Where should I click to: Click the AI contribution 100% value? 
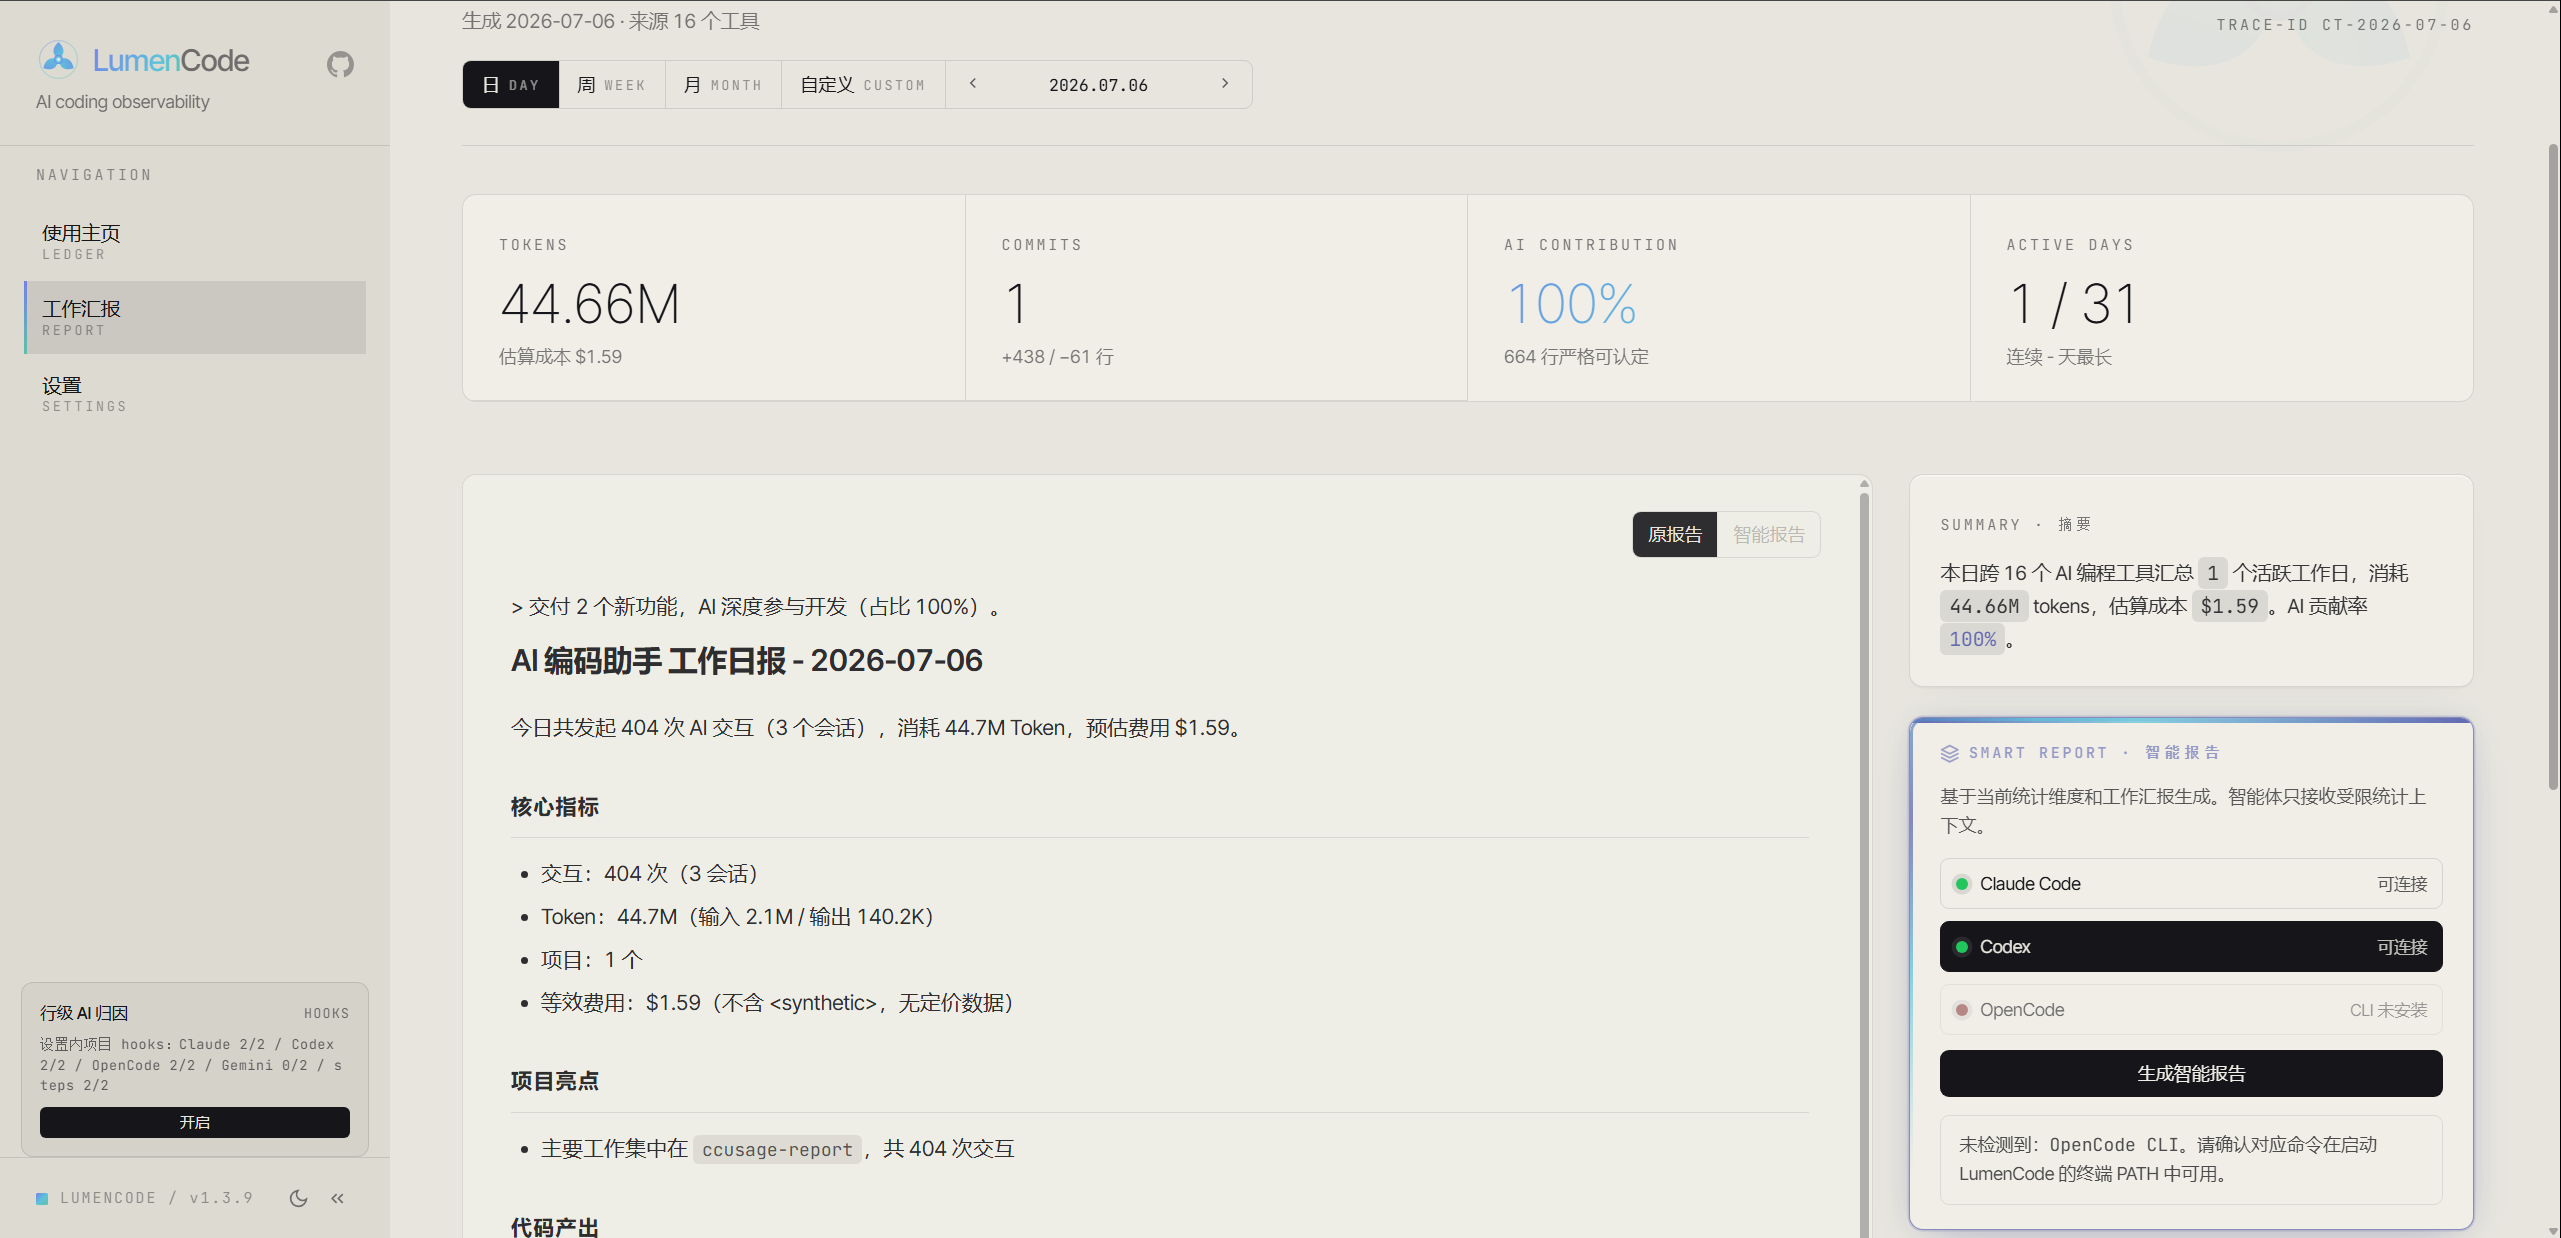[x=1571, y=304]
